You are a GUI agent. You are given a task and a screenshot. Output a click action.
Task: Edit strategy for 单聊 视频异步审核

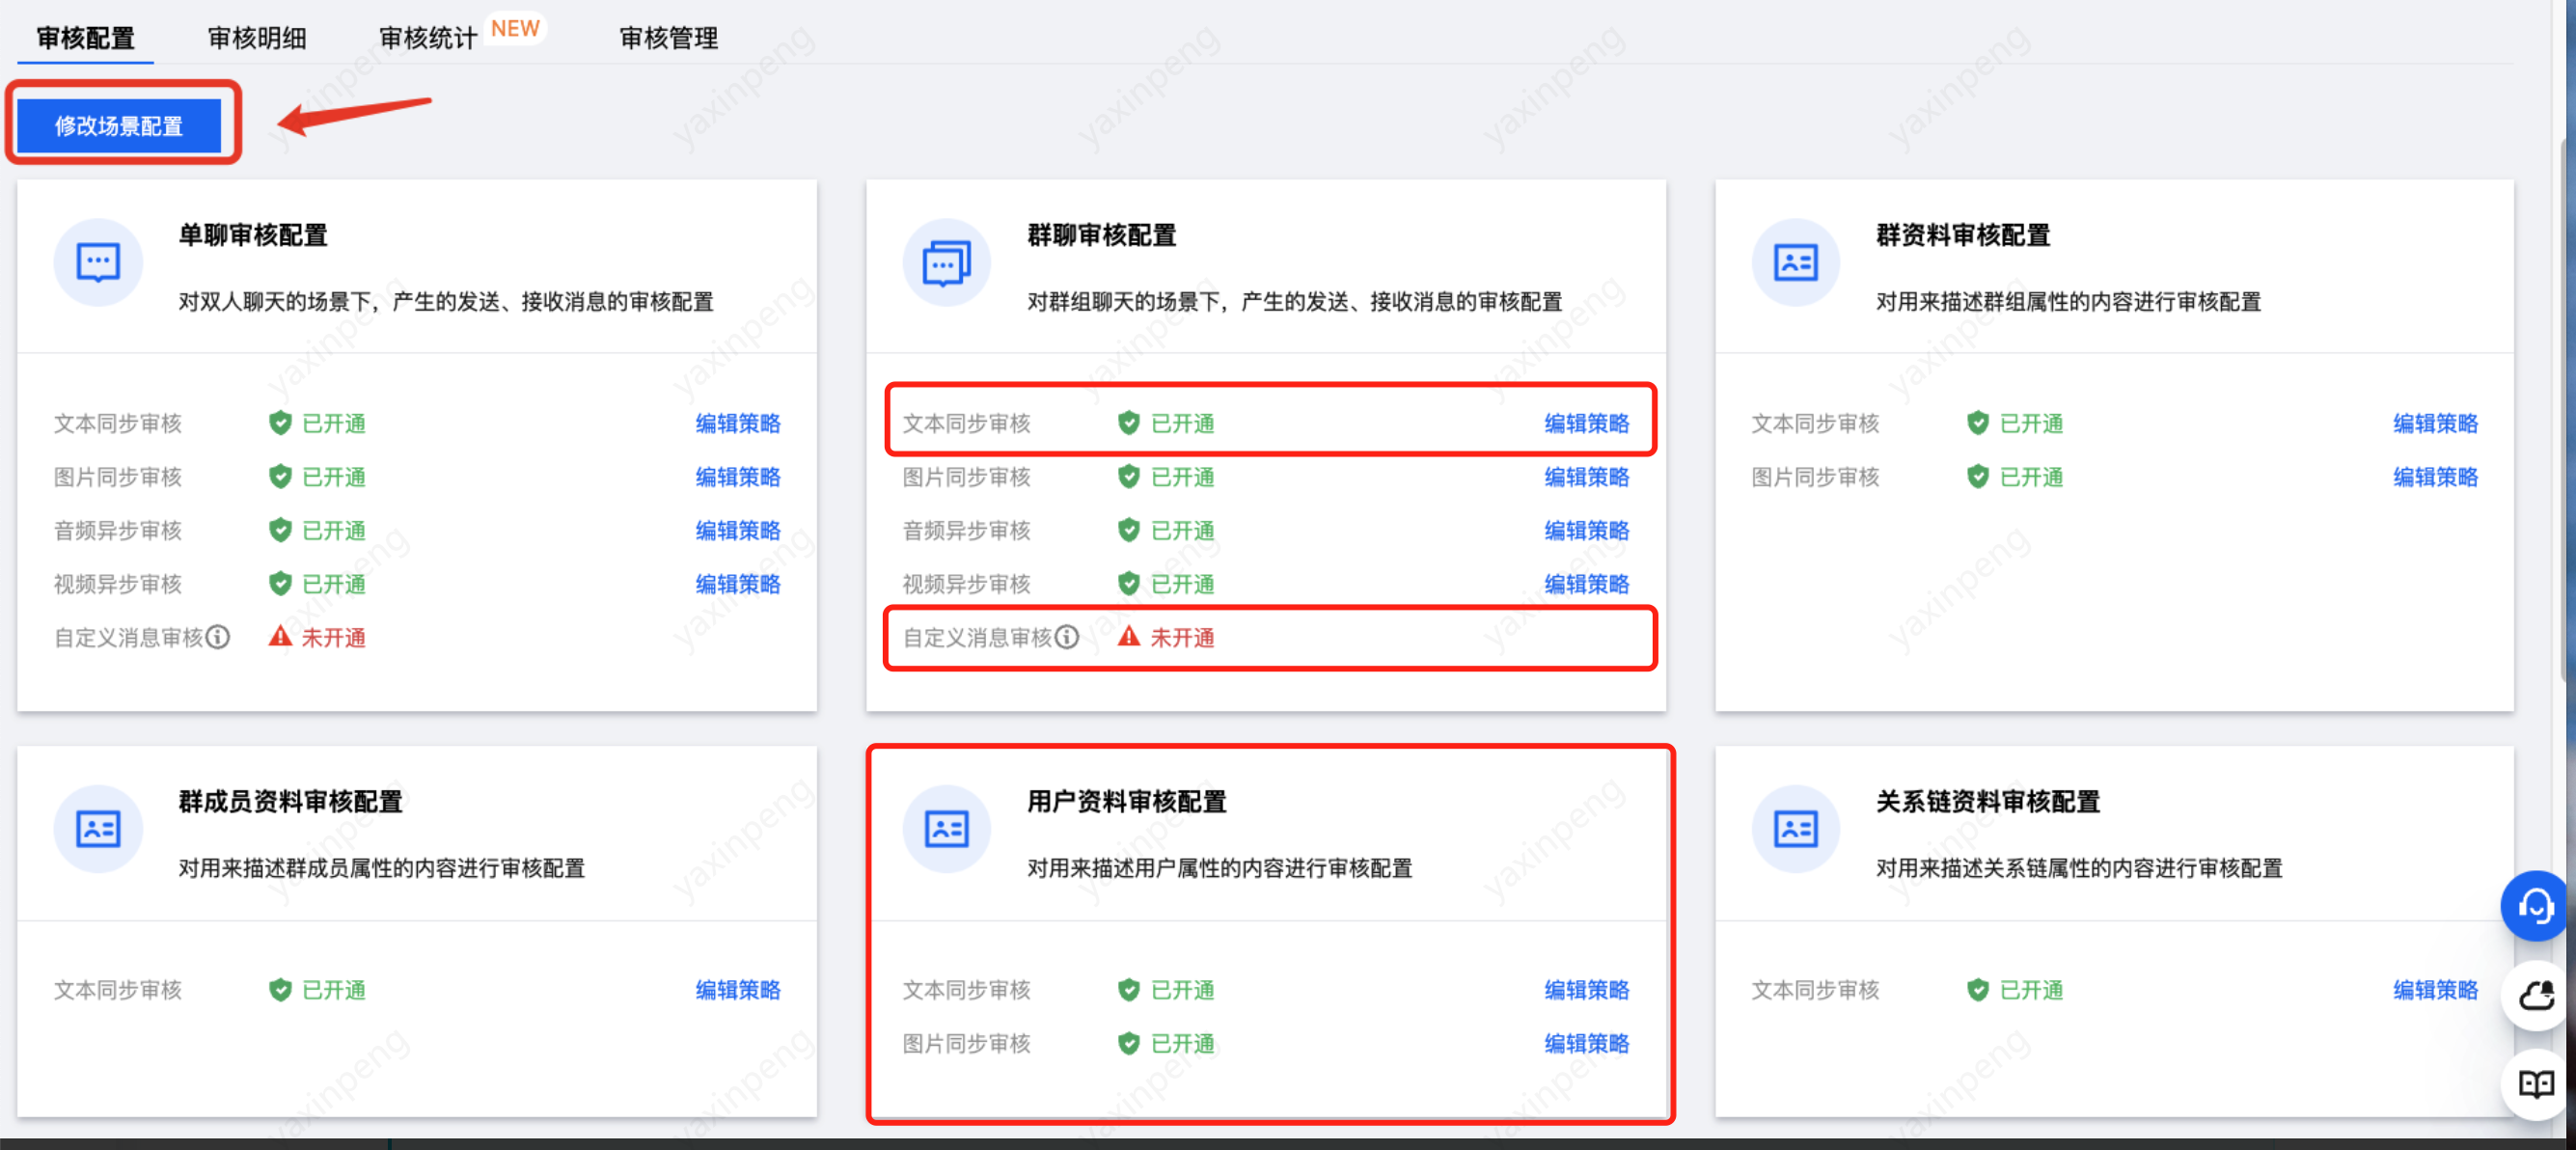pyautogui.click(x=738, y=584)
